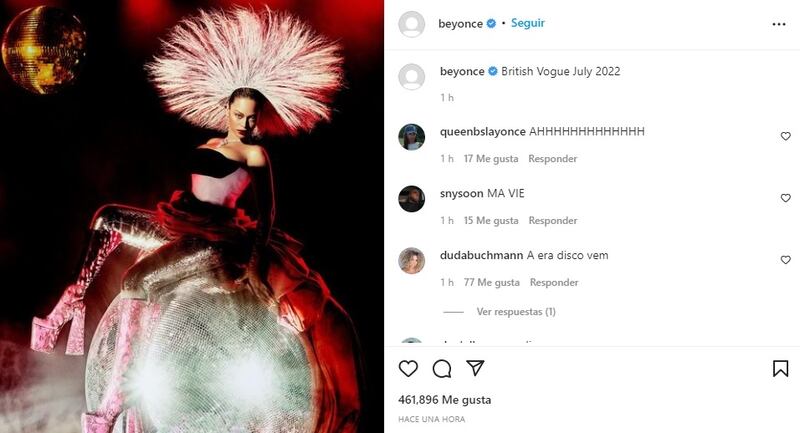This screenshot has width=800, height=433.
Task: Click the British Vogue post photo
Action: pos(192,216)
